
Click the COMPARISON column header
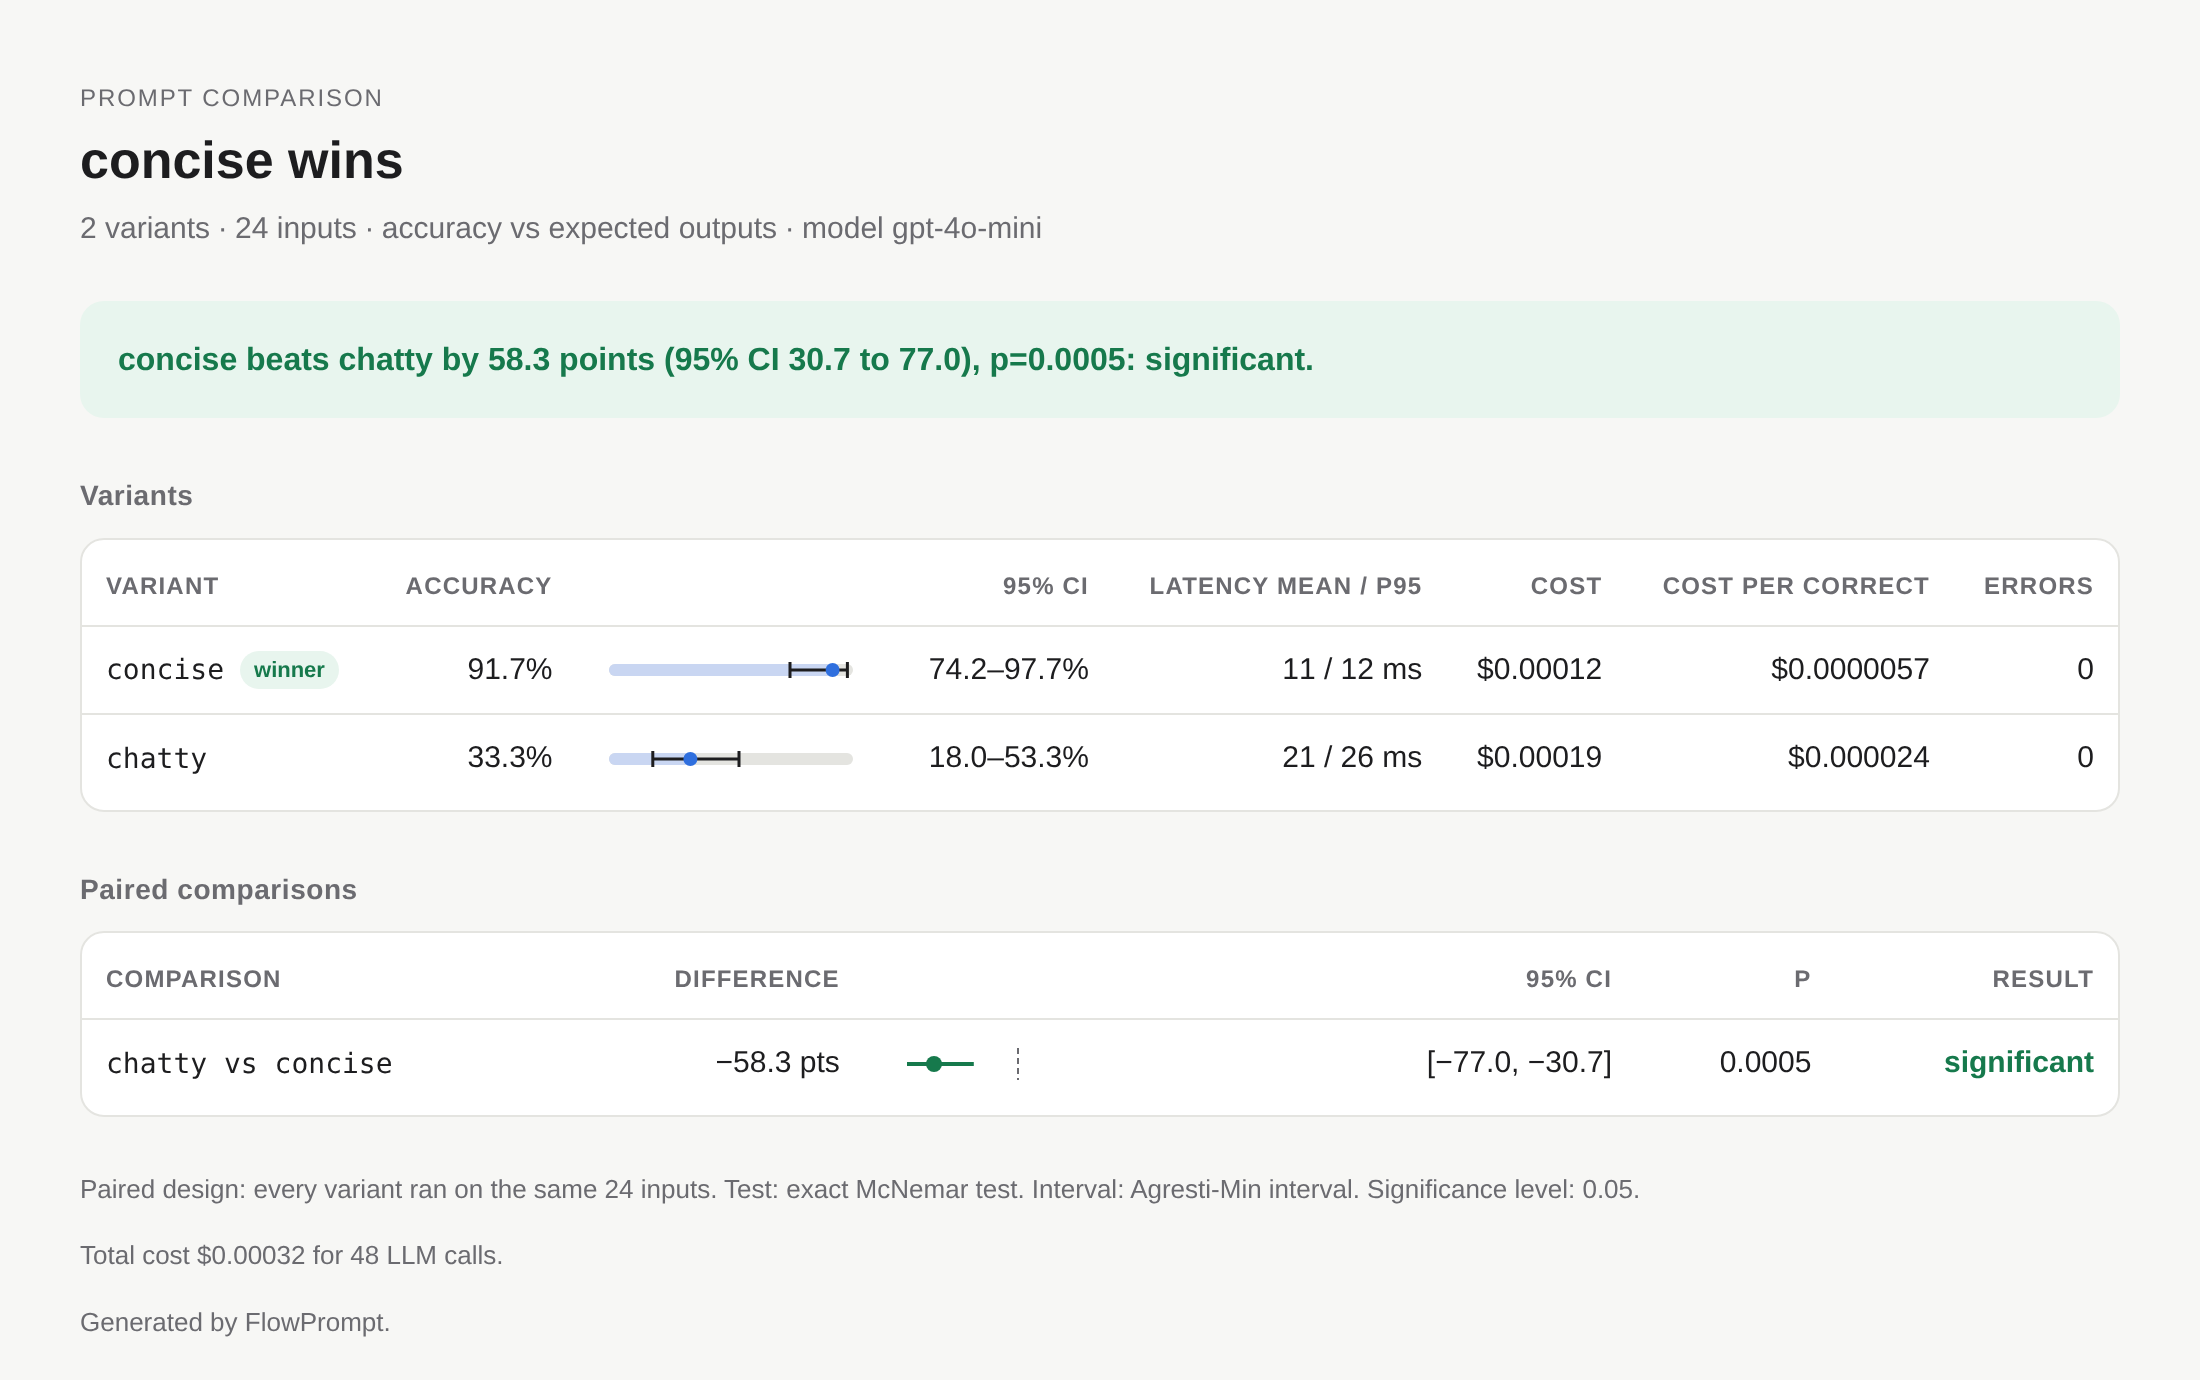pos(193,979)
